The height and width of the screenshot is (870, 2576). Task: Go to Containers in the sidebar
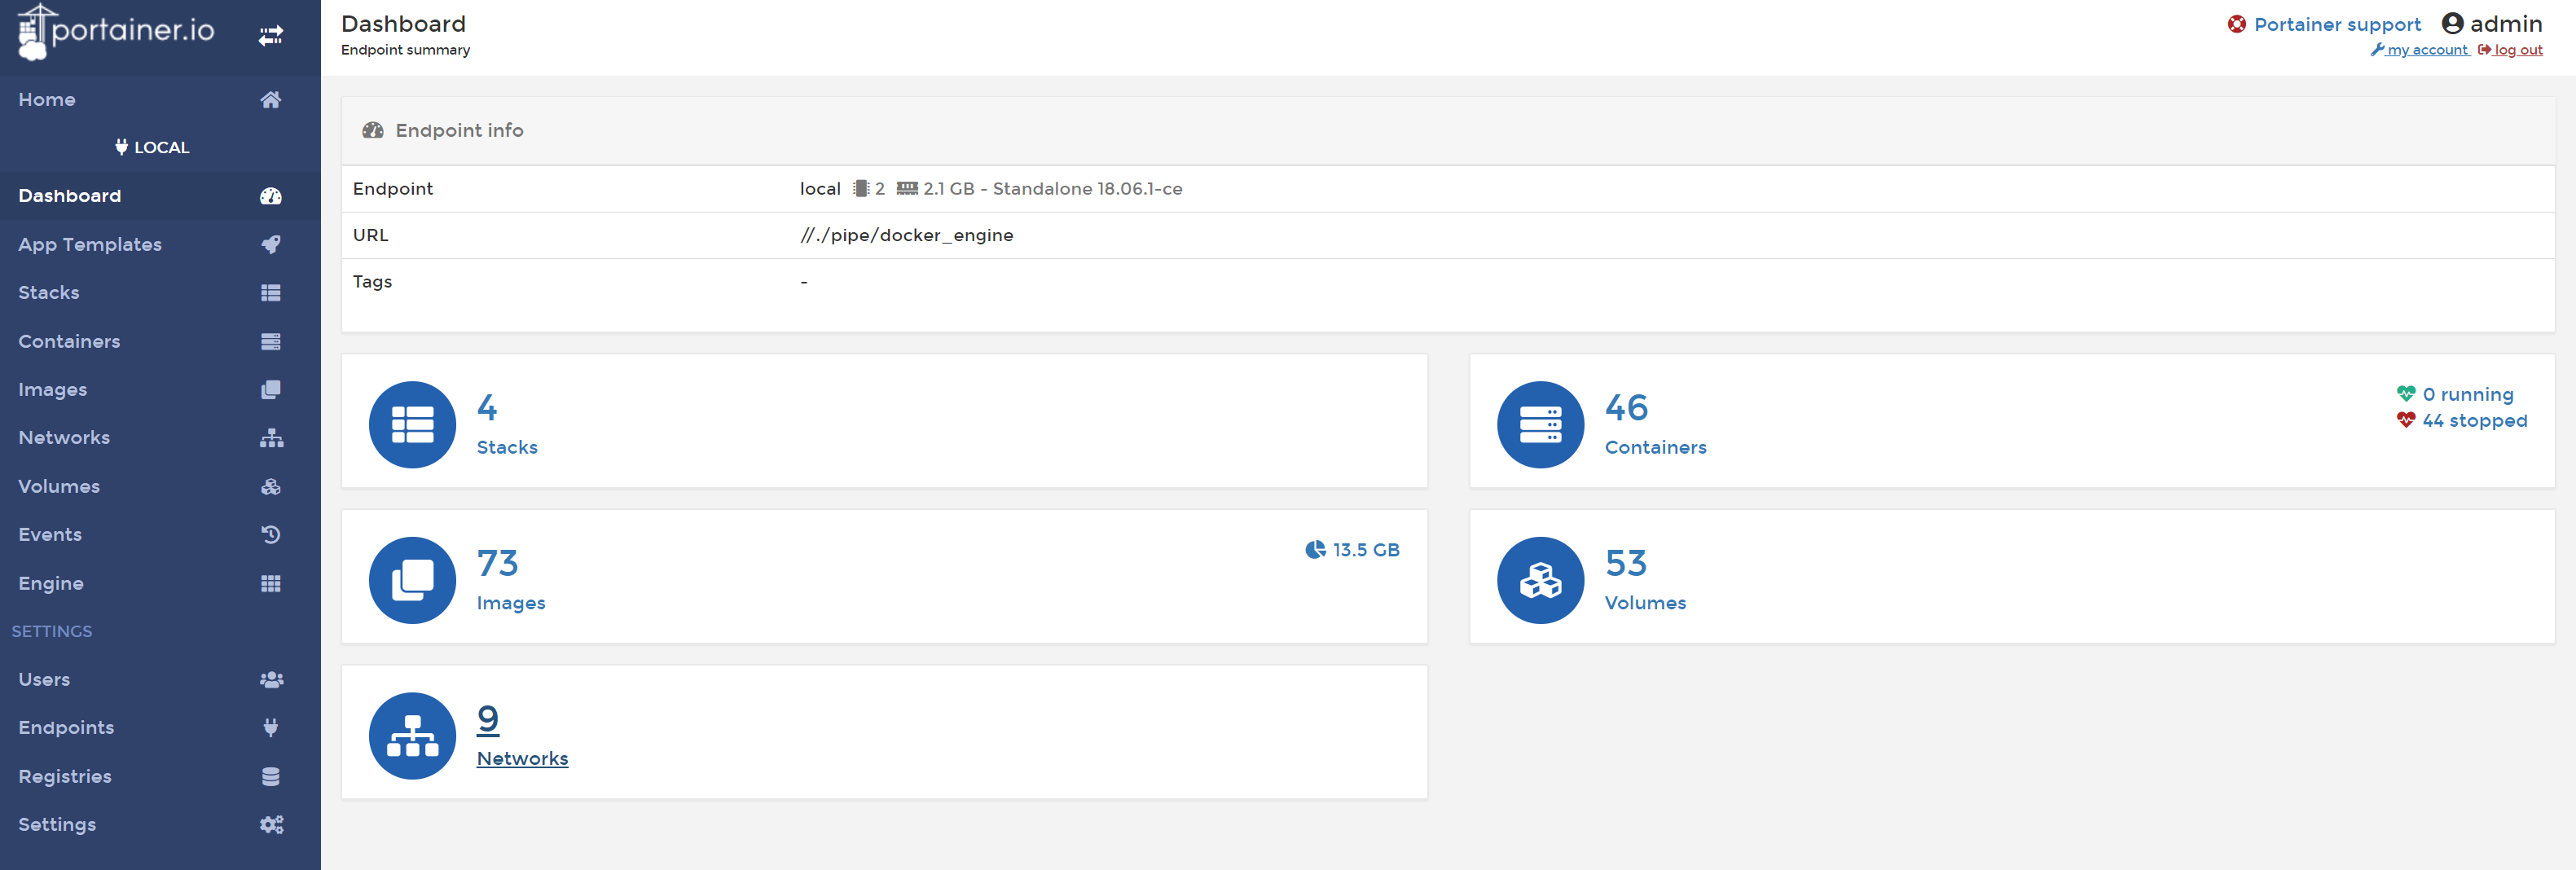point(69,341)
